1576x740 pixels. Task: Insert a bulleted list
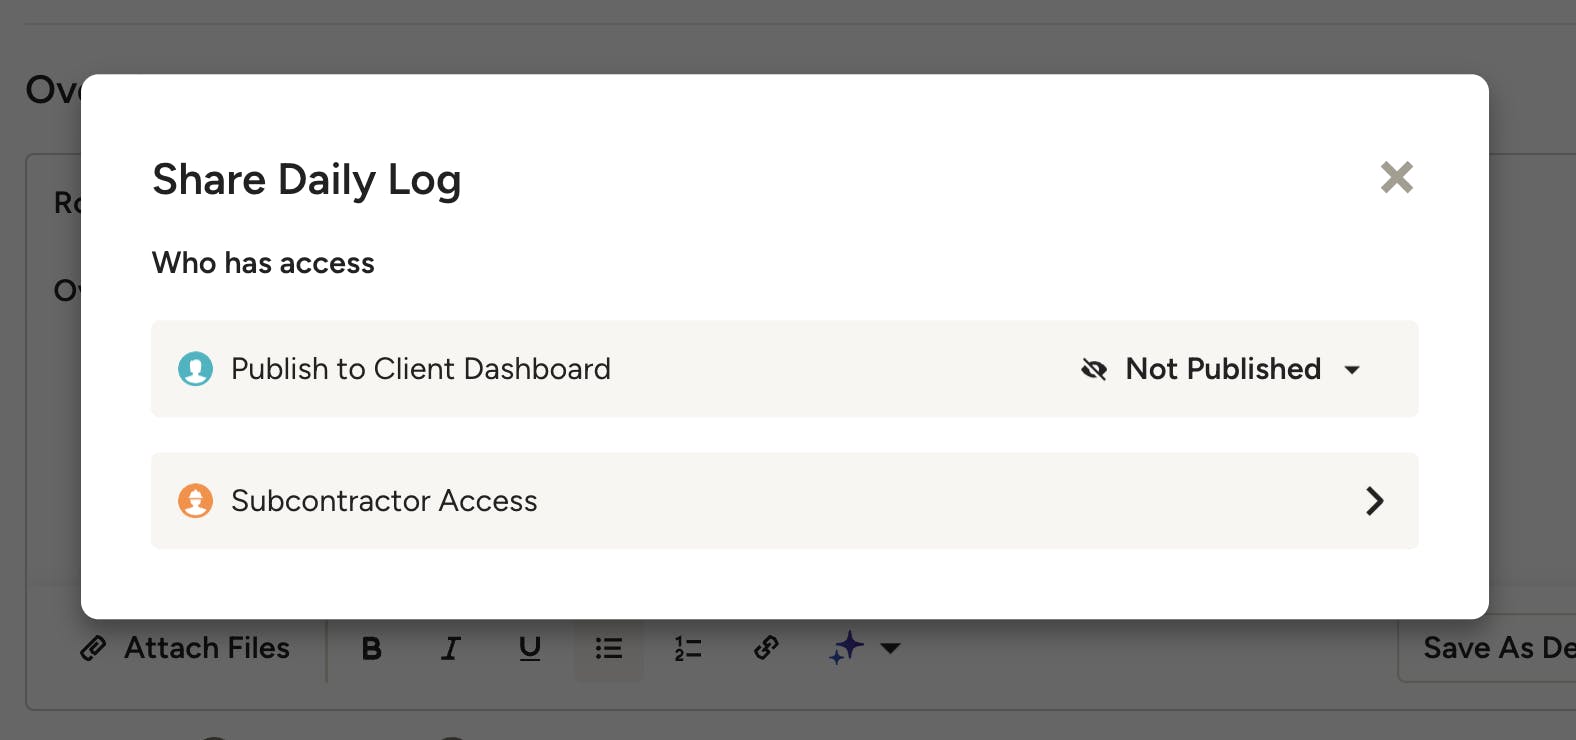pyautogui.click(x=608, y=648)
